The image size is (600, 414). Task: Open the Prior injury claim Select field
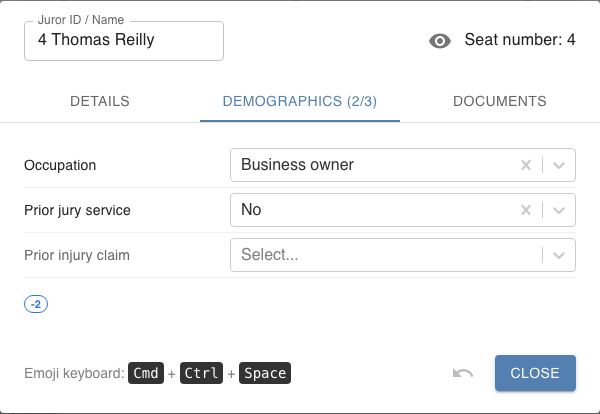[x=403, y=255]
